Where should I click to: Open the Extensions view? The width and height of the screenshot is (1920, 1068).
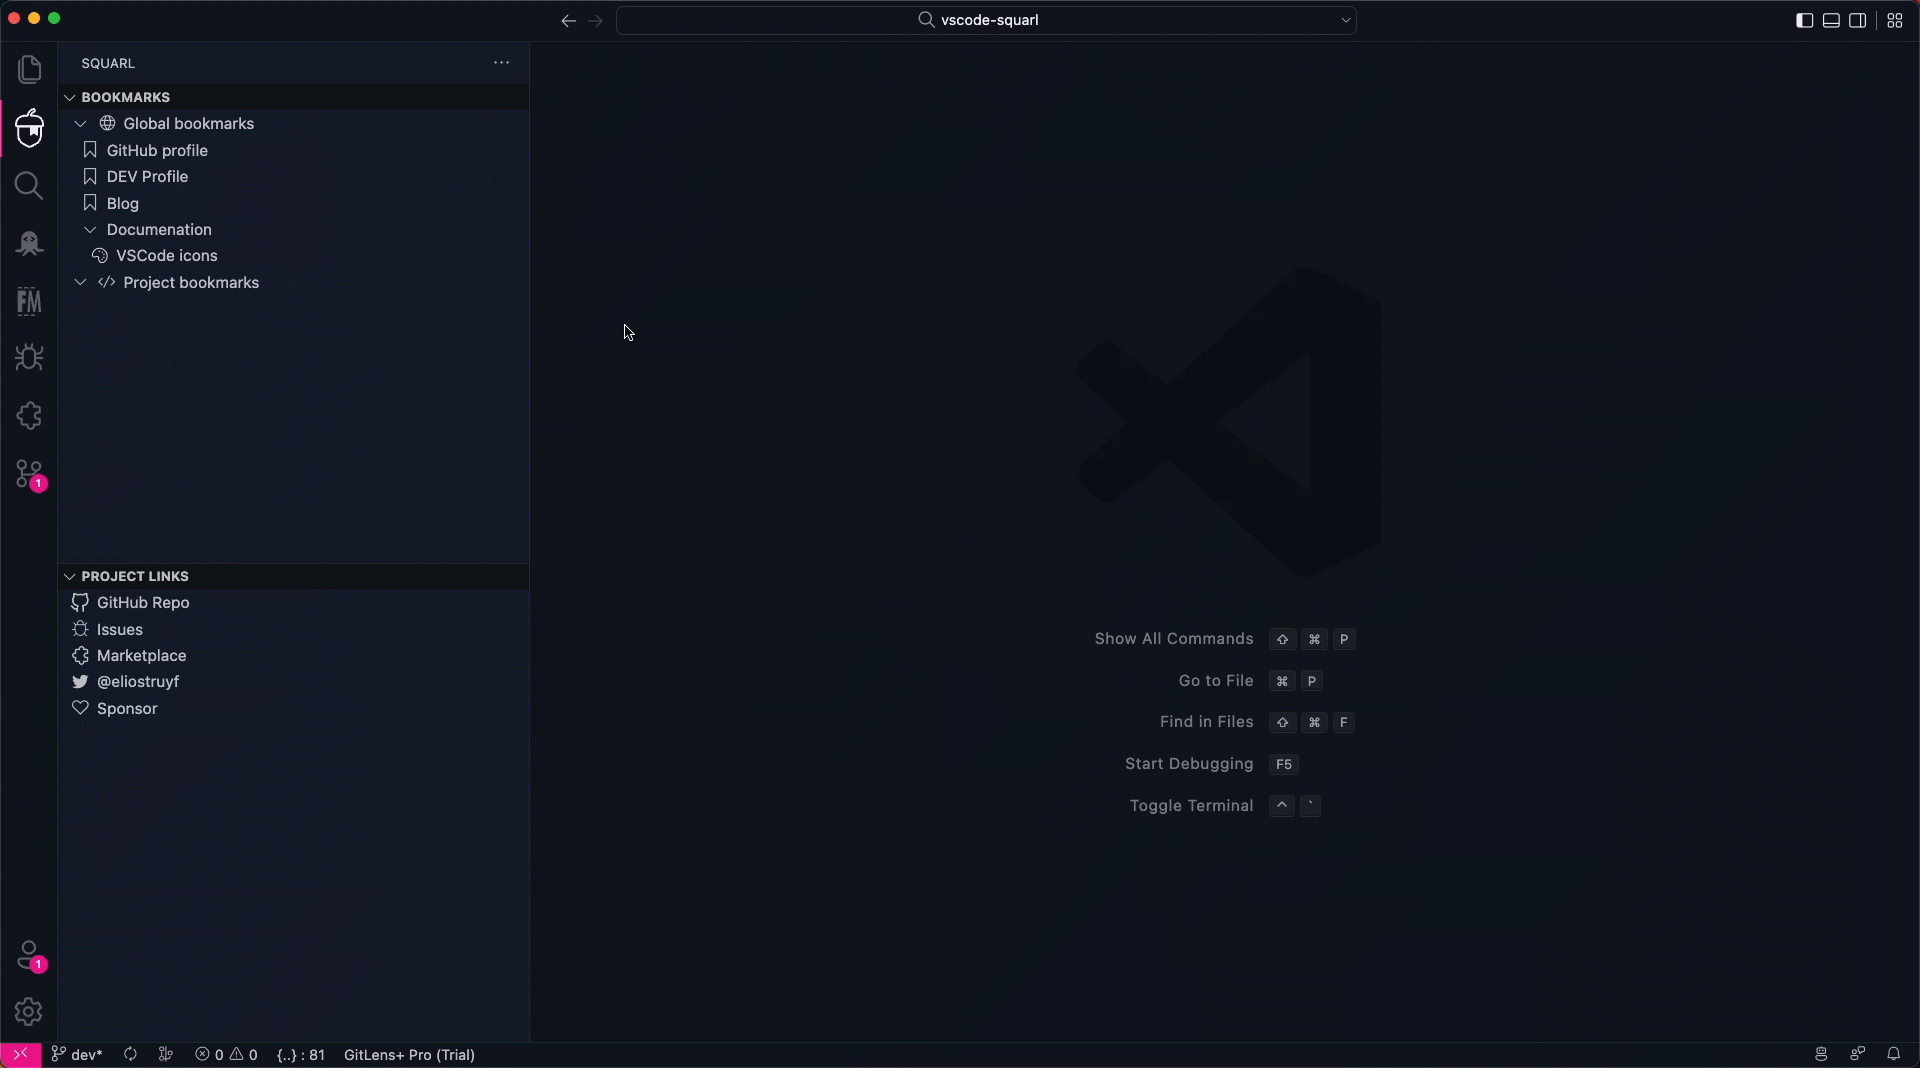point(29,415)
